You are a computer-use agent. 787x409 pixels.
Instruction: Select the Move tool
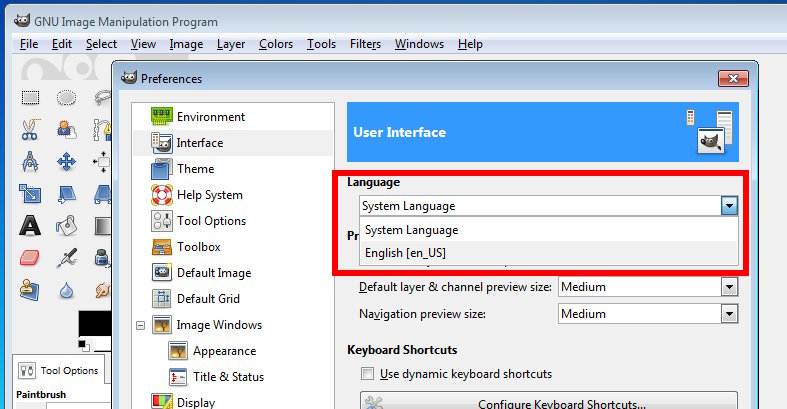coord(66,162)
